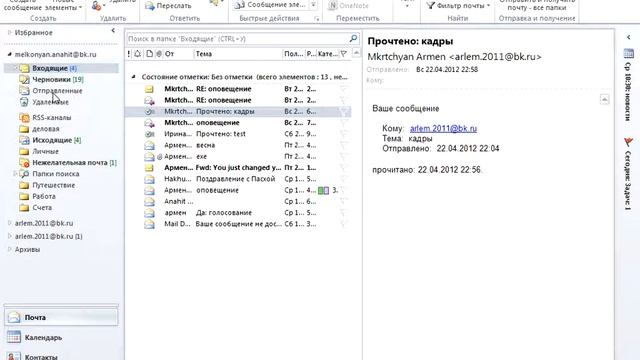The height and width of the screenshot is (360, 640).
Task: Switch to Почта mail view
Action: [x=61, y=317]
